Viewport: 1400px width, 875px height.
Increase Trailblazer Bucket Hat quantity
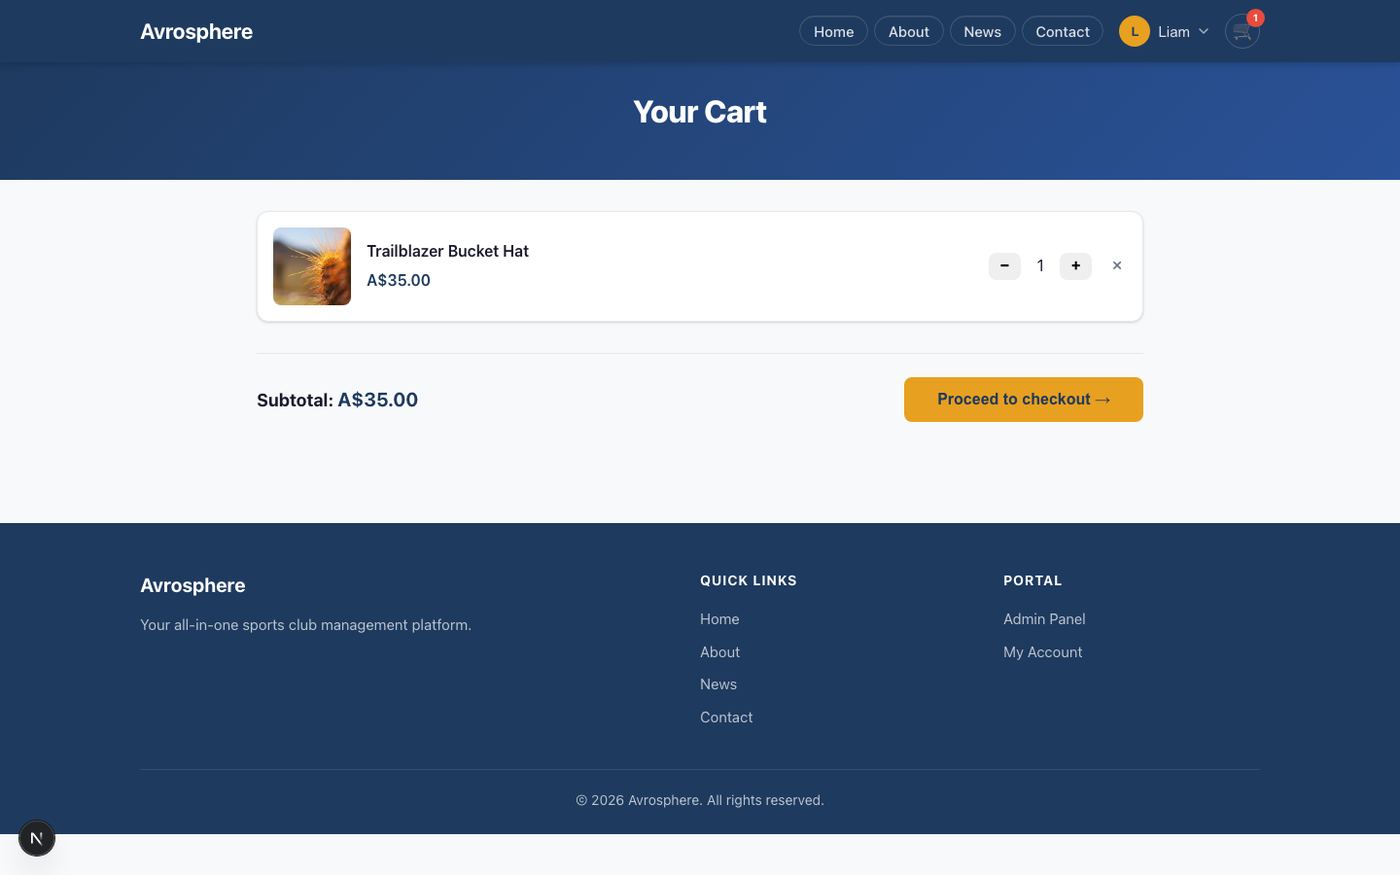[1075, 266]
